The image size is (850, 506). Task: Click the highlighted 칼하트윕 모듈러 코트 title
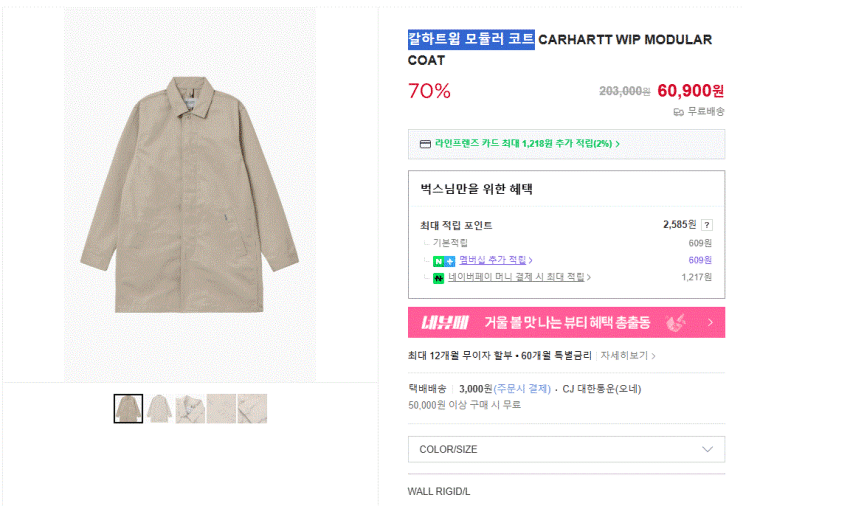pos(471,40)
